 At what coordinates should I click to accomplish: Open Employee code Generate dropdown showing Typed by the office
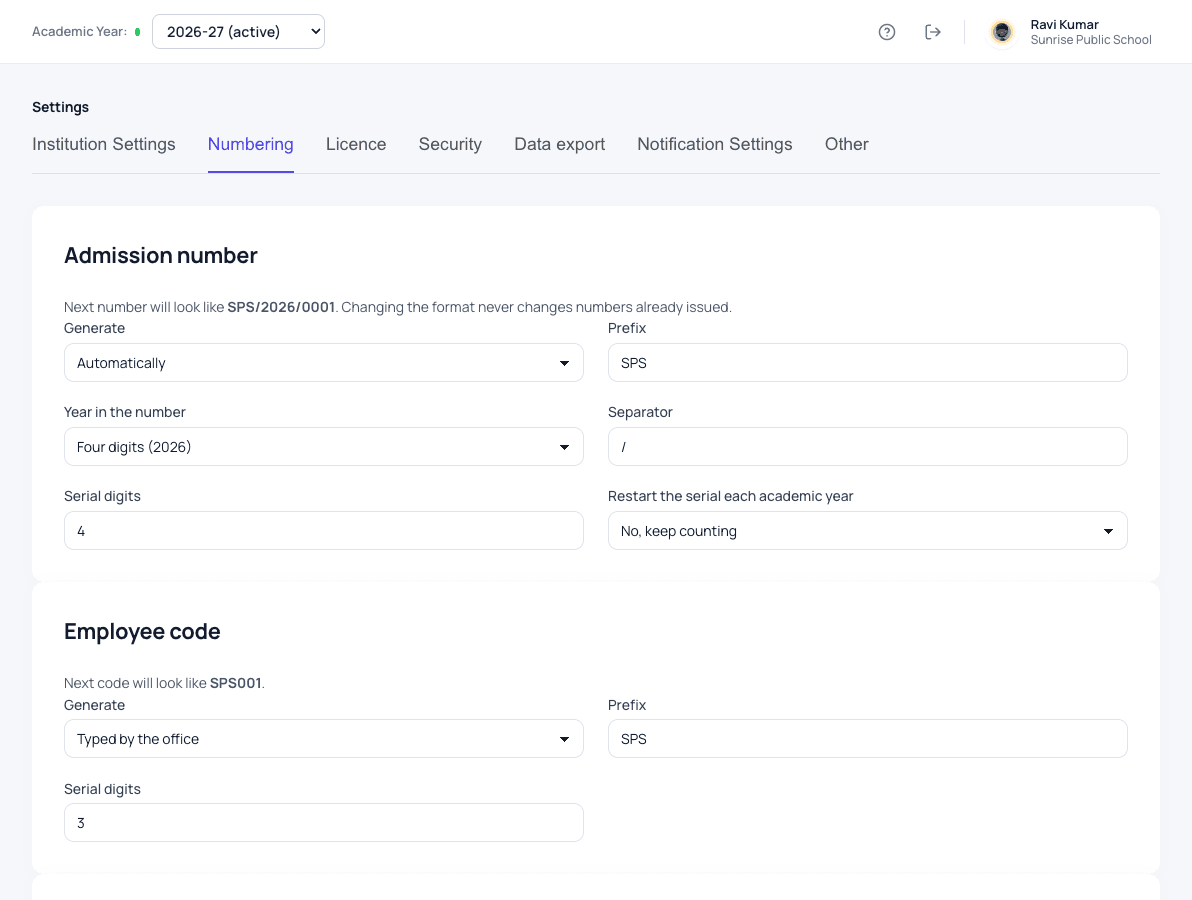pyautogui.click(x=324, y=739)
